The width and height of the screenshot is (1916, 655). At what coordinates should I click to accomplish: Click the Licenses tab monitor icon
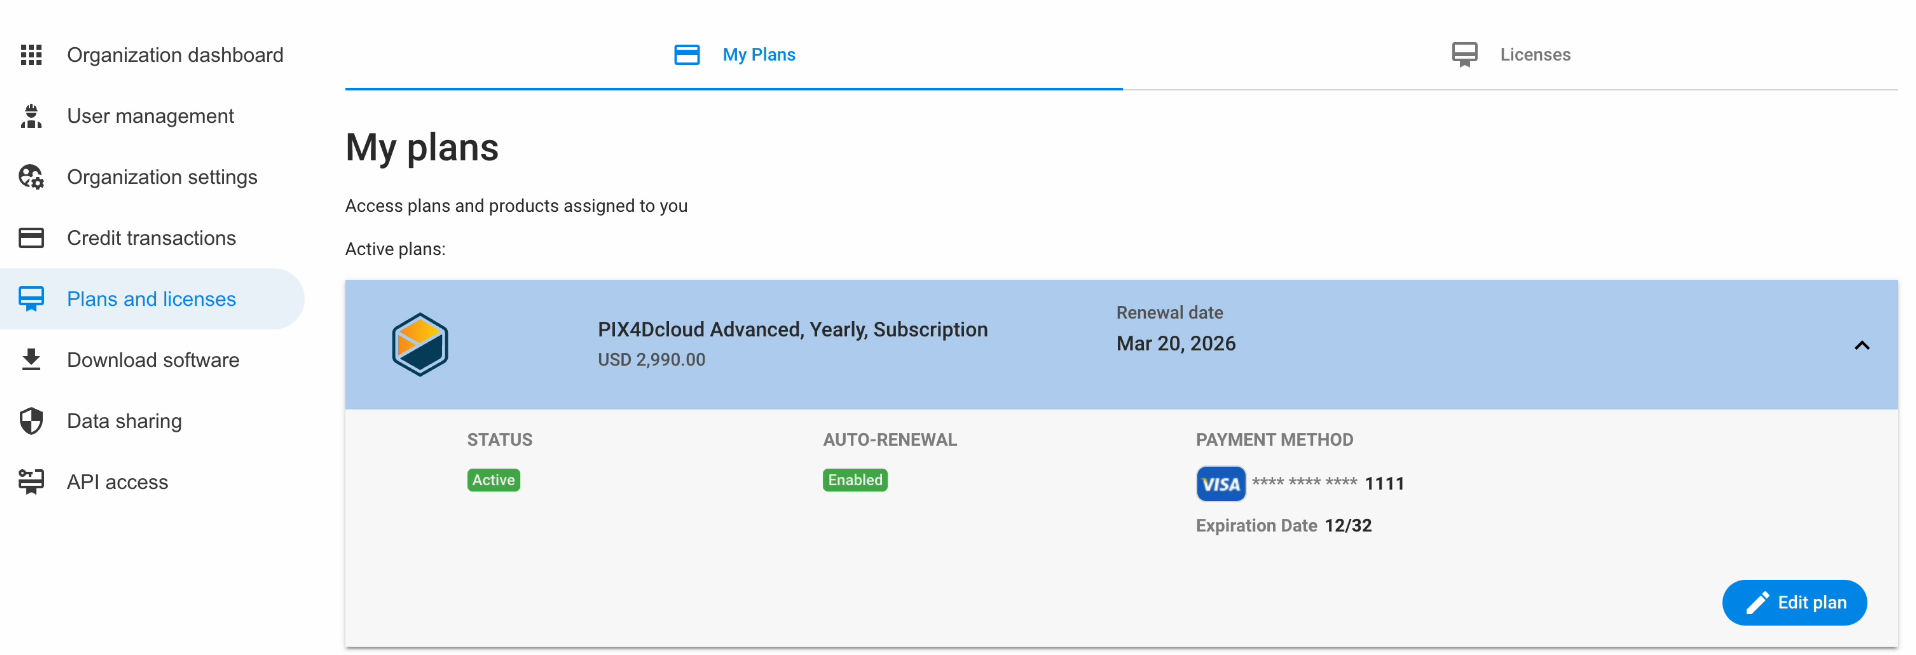click(x=1465, y=54)
